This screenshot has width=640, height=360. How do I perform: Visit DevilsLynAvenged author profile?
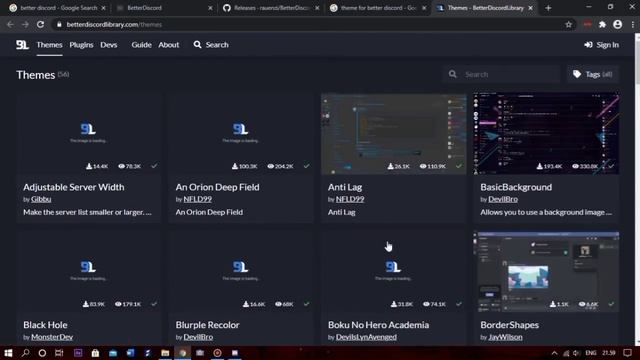tap(366, 337)
